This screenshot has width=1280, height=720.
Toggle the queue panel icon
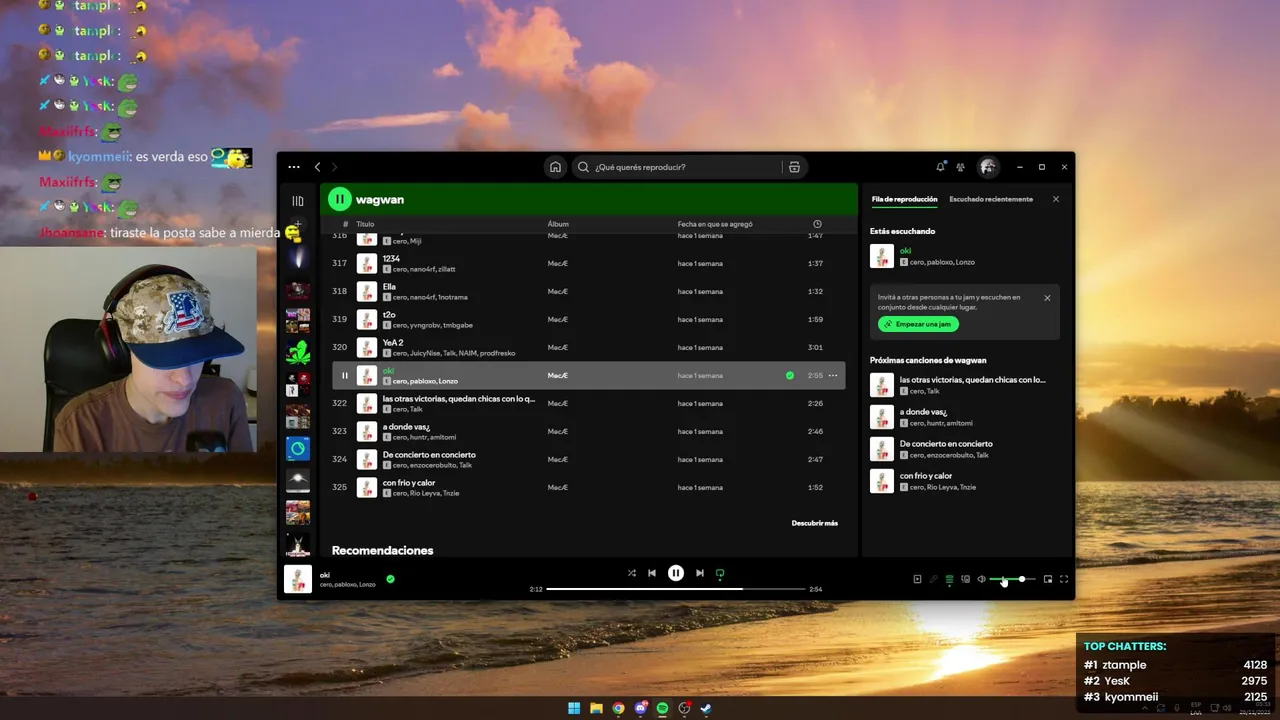point(949,579)
